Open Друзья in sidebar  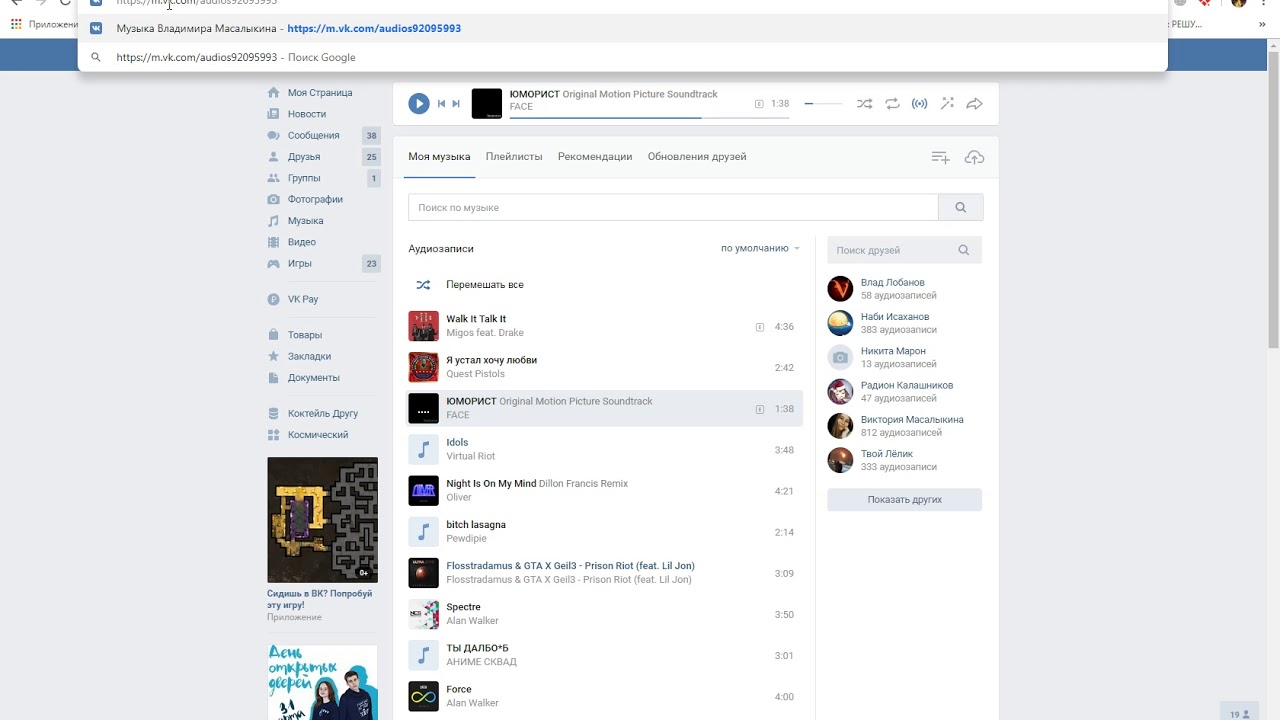tap(304, 157)
